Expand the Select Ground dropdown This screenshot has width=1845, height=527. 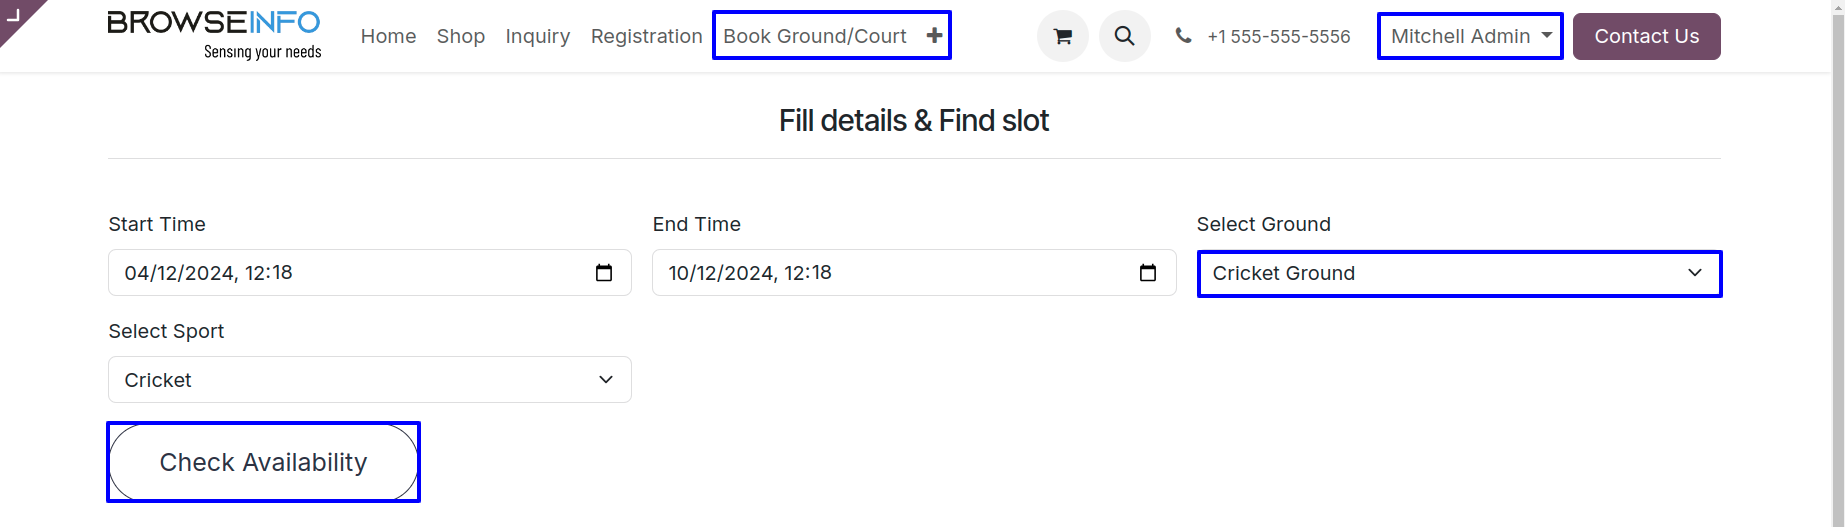[1460, 274]
